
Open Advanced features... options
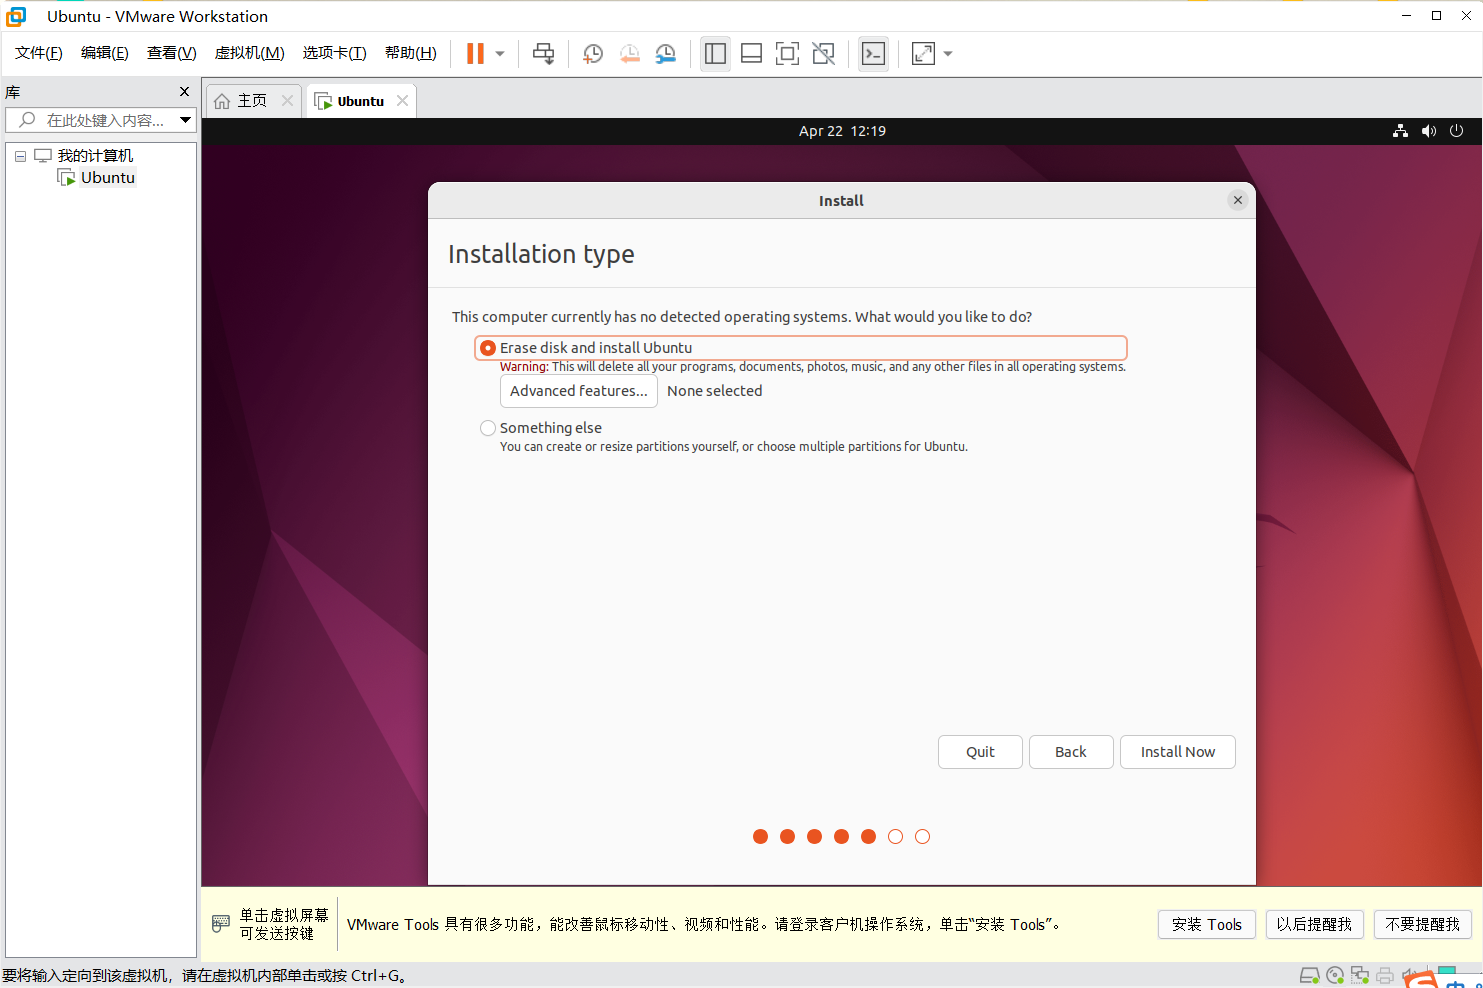point(578,391)
